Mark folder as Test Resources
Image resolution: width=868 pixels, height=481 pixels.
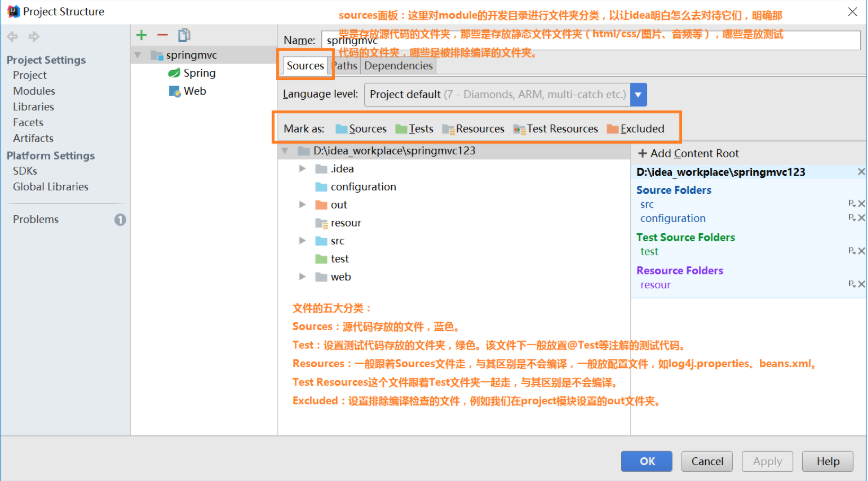click(556, 129)
